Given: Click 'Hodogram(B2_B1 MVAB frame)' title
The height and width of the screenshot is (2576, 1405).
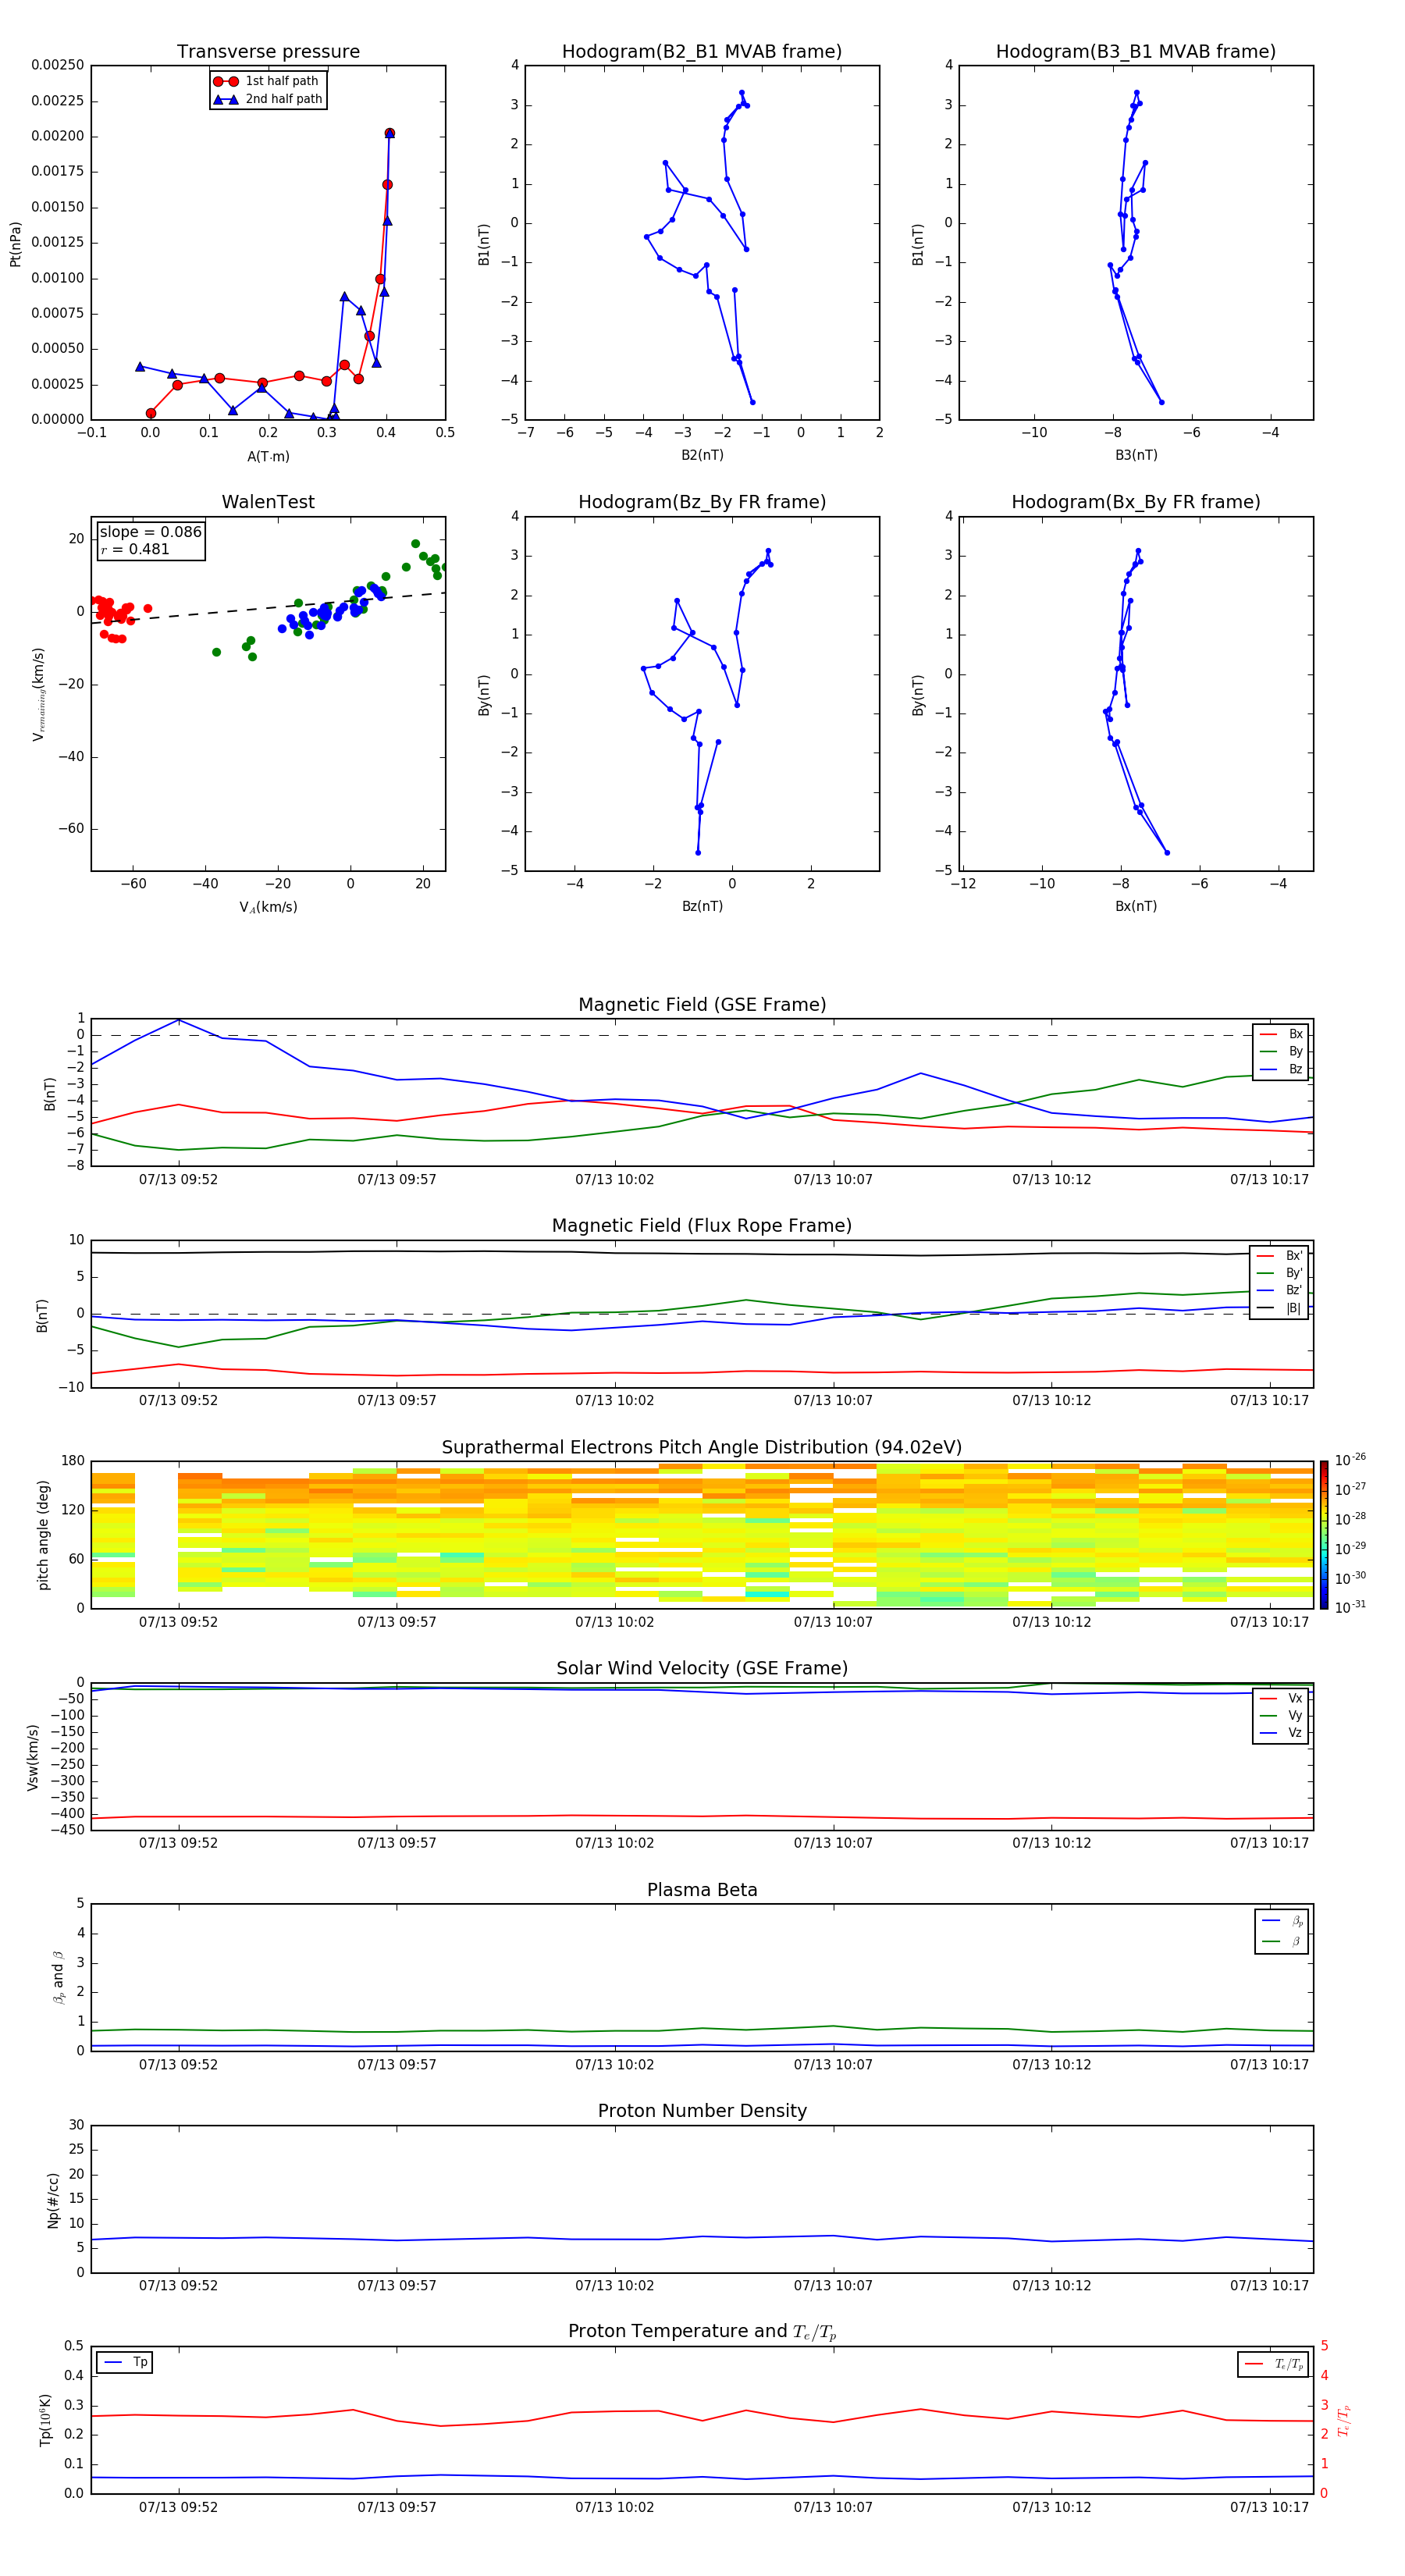Looking at the screenshot, I should (702, 51).
